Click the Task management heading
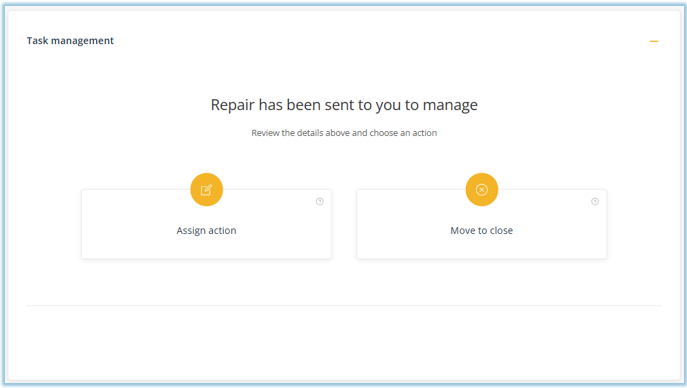 [x=70, y=41]
